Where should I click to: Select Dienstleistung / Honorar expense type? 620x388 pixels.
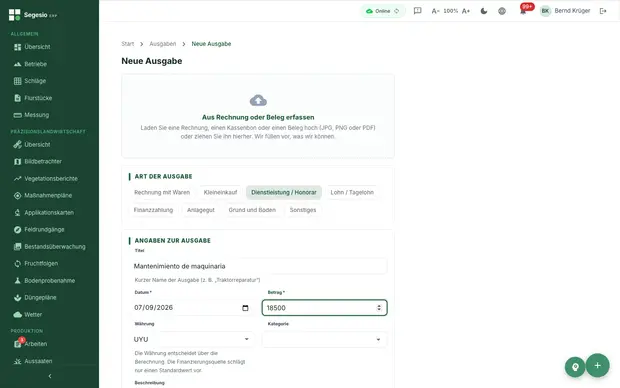pyautogui.click(x=284, y=192)
